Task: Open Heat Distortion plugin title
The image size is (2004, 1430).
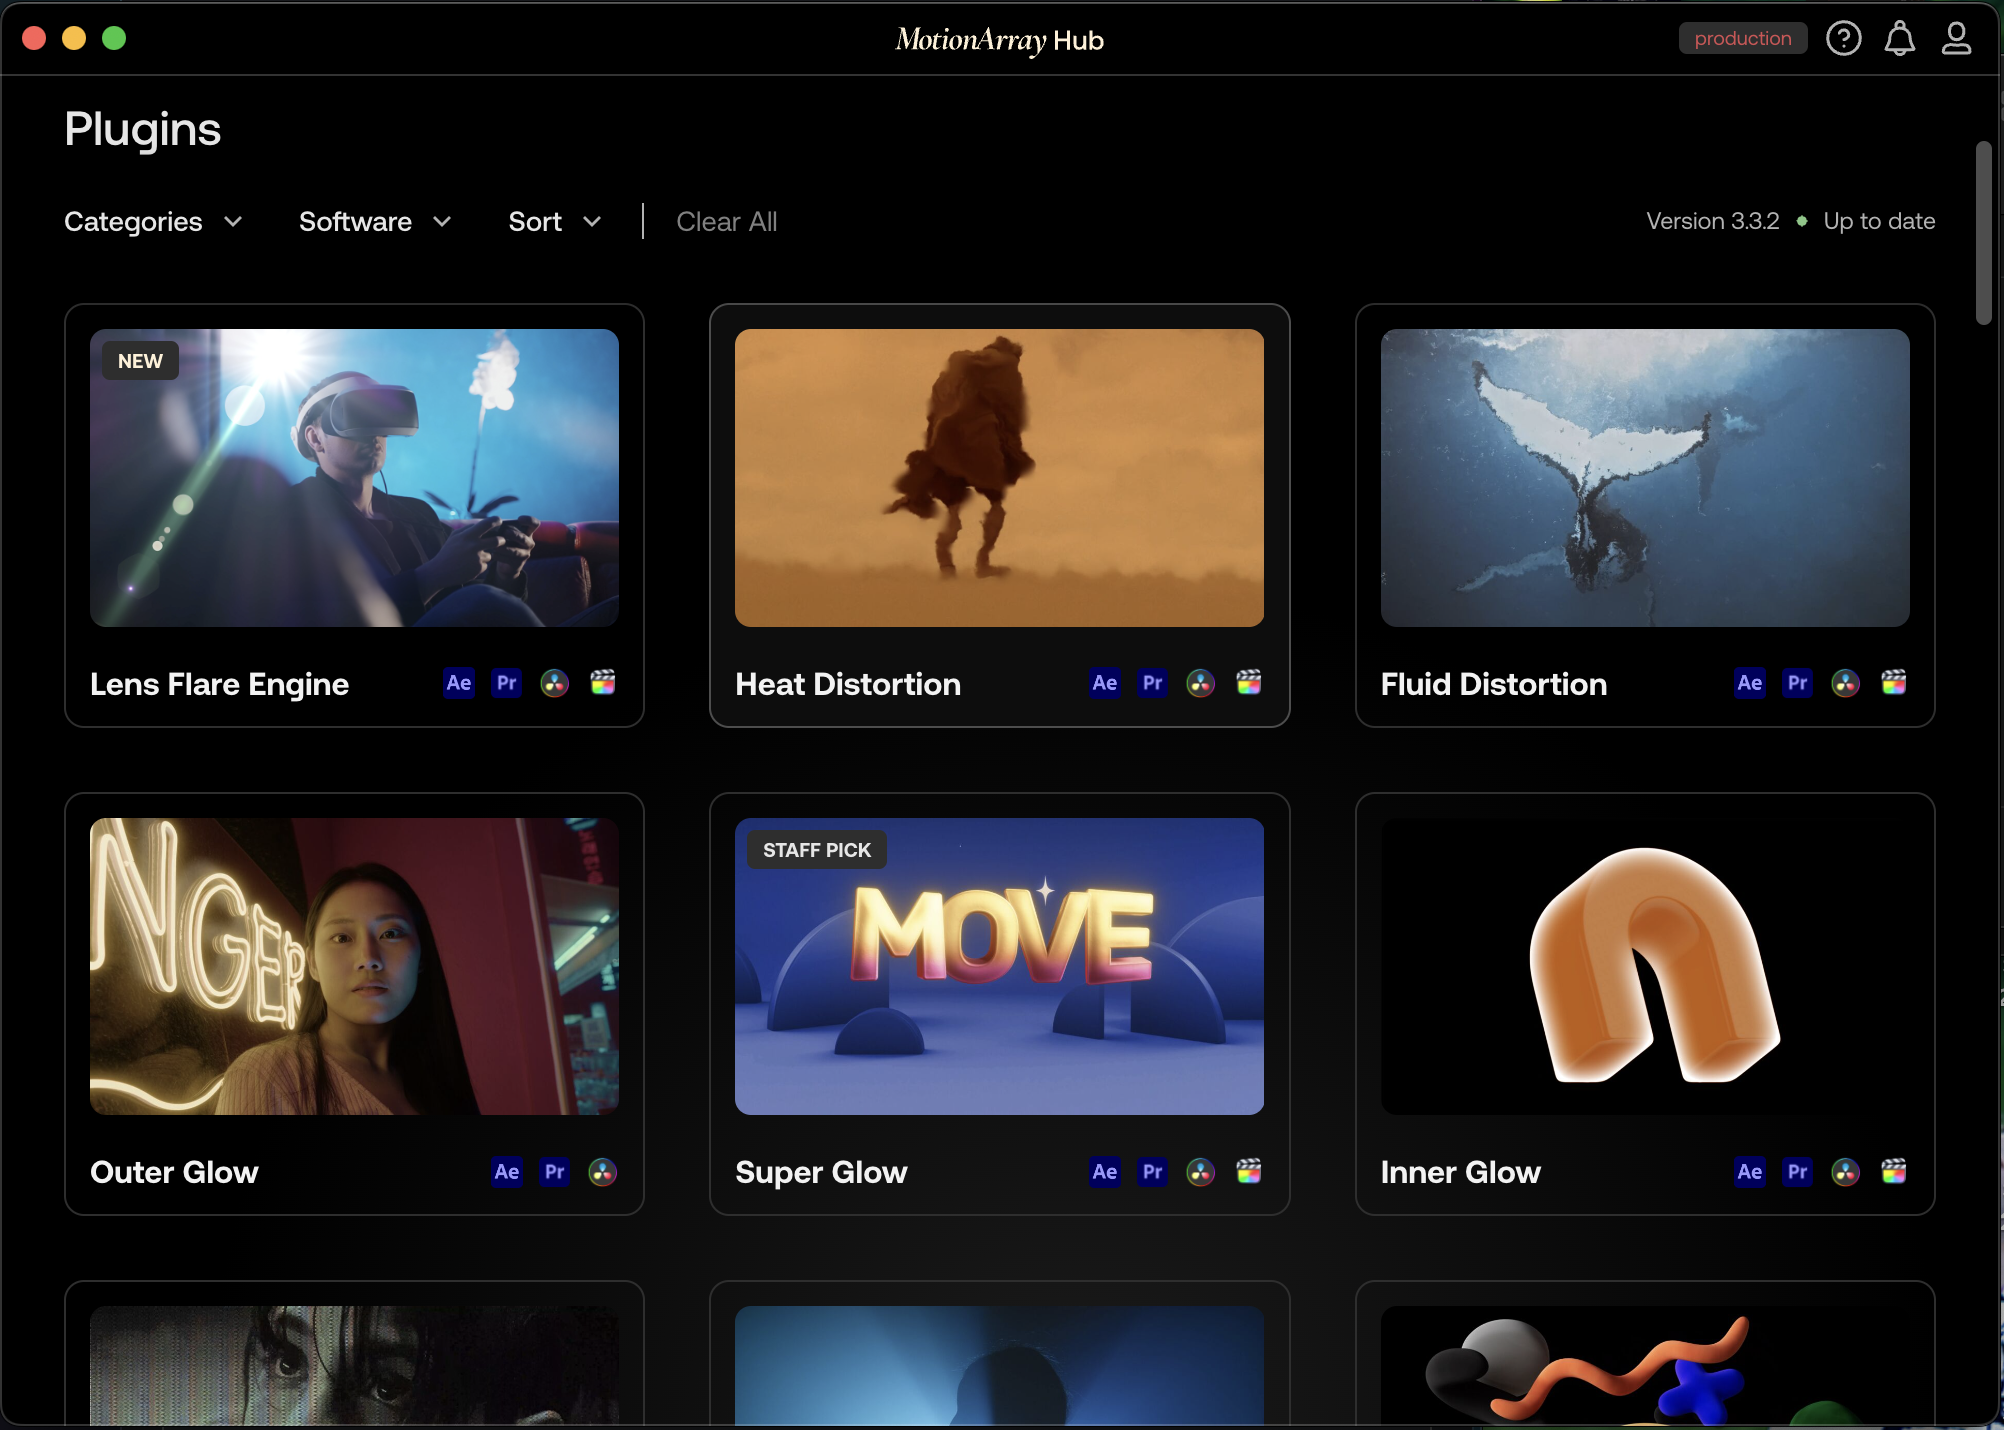Action: (x=848, y=684)
